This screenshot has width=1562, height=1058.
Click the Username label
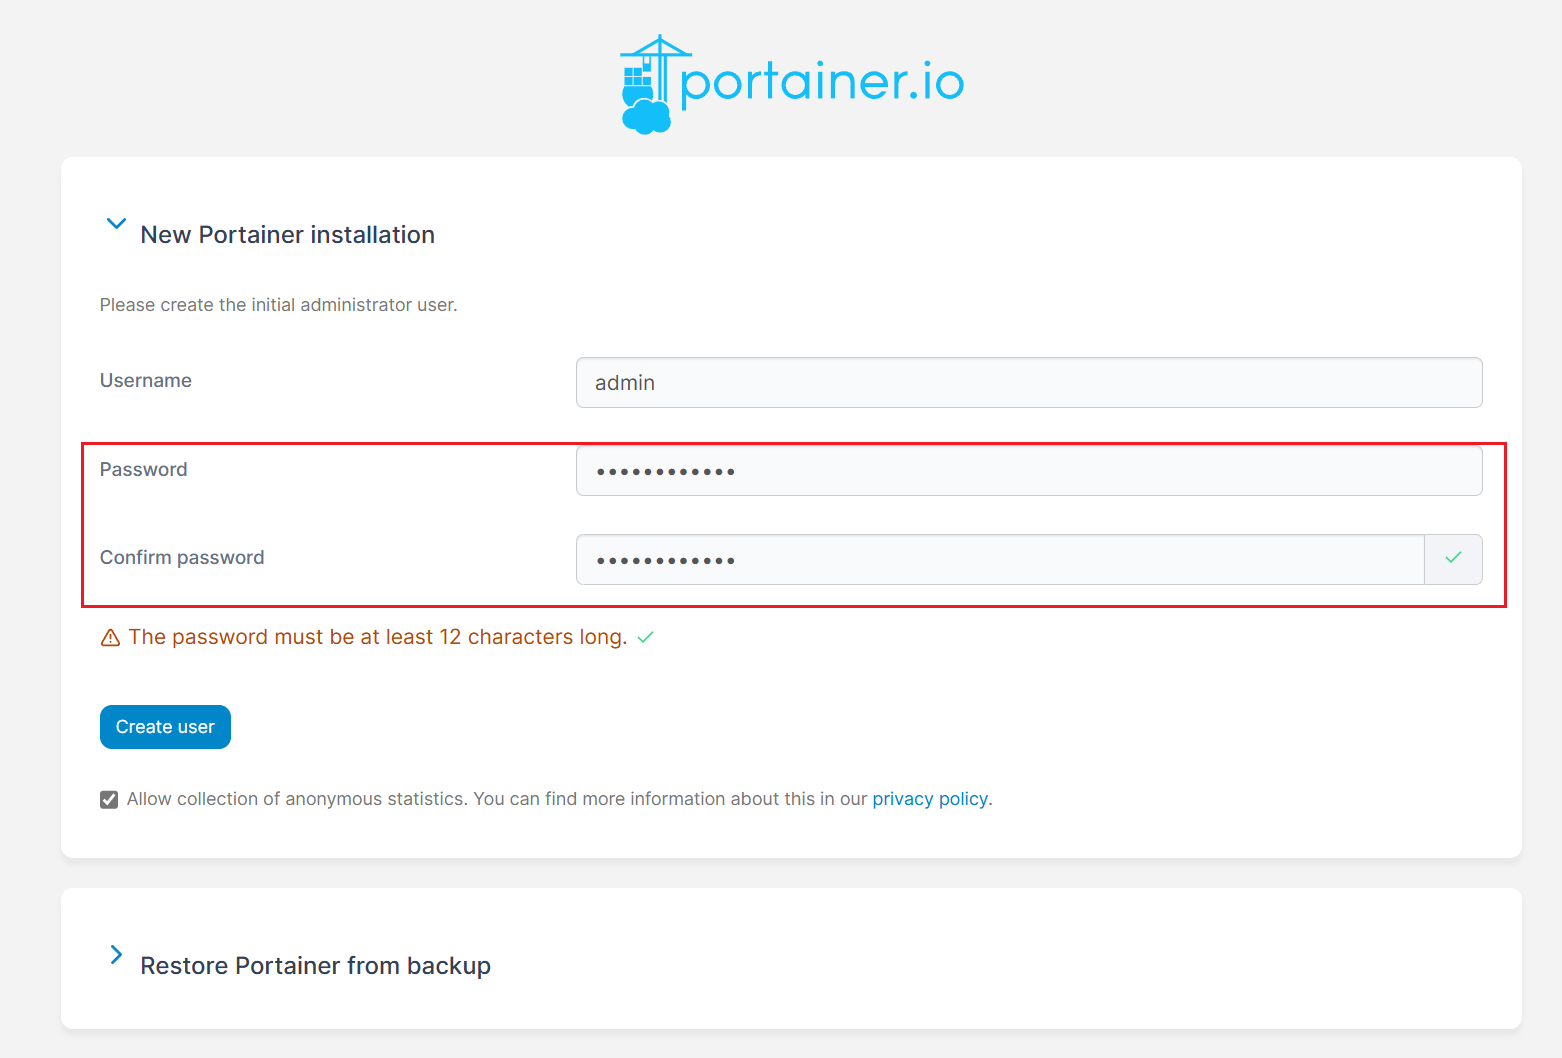[x=146, y=381]
